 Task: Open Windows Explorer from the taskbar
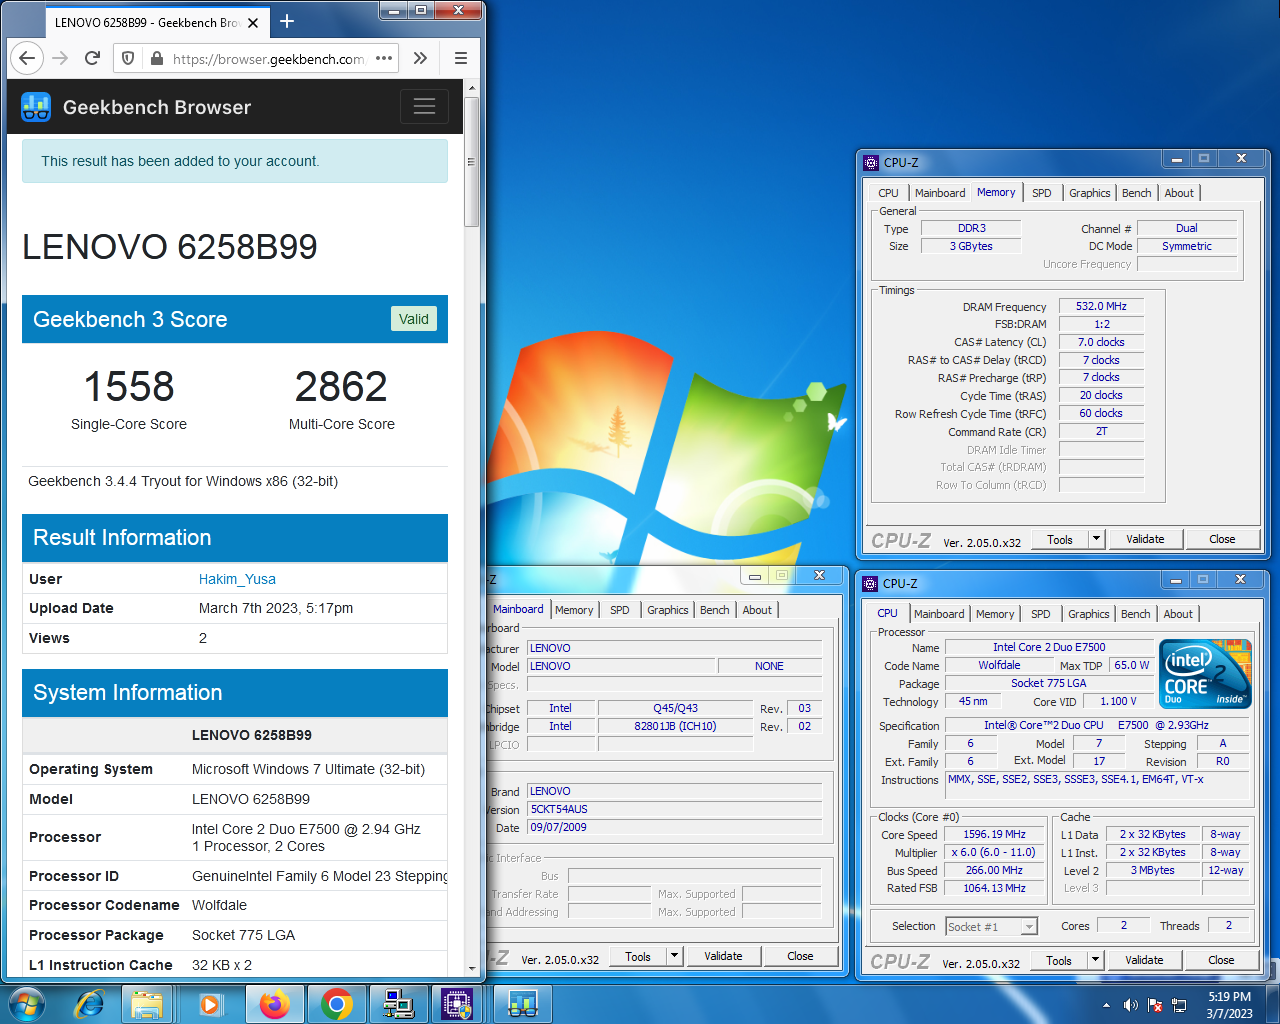pyautogui.click(x=148, y=1004)
